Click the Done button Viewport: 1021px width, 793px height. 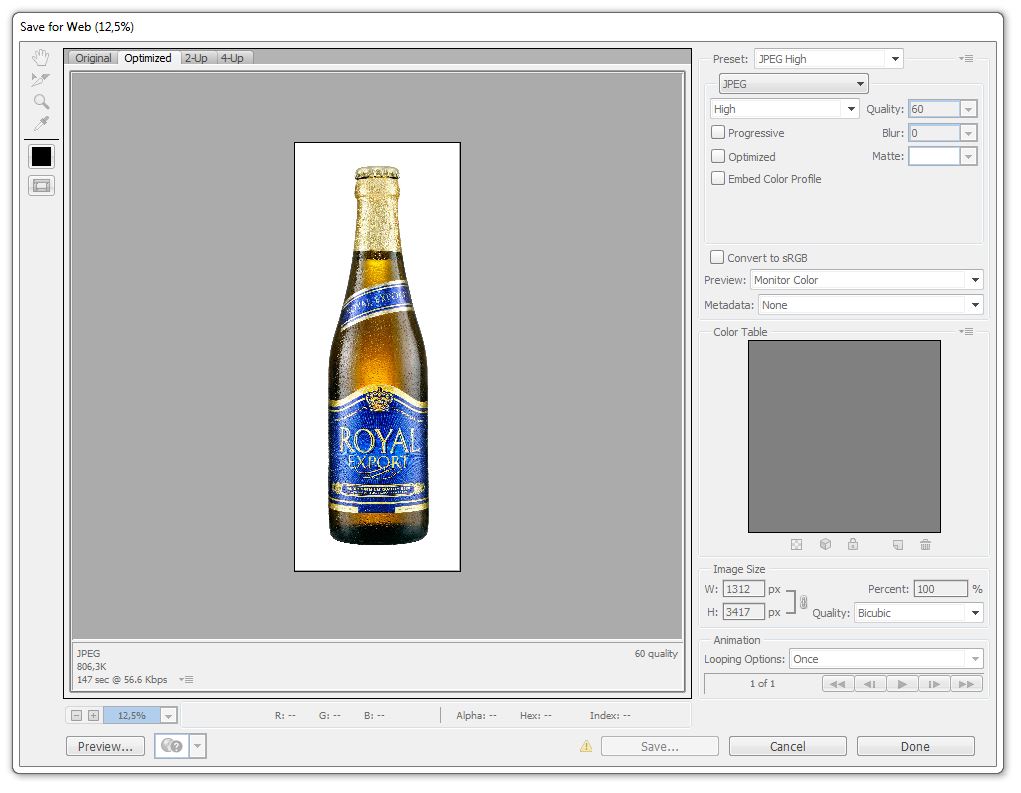pos(914,745)
